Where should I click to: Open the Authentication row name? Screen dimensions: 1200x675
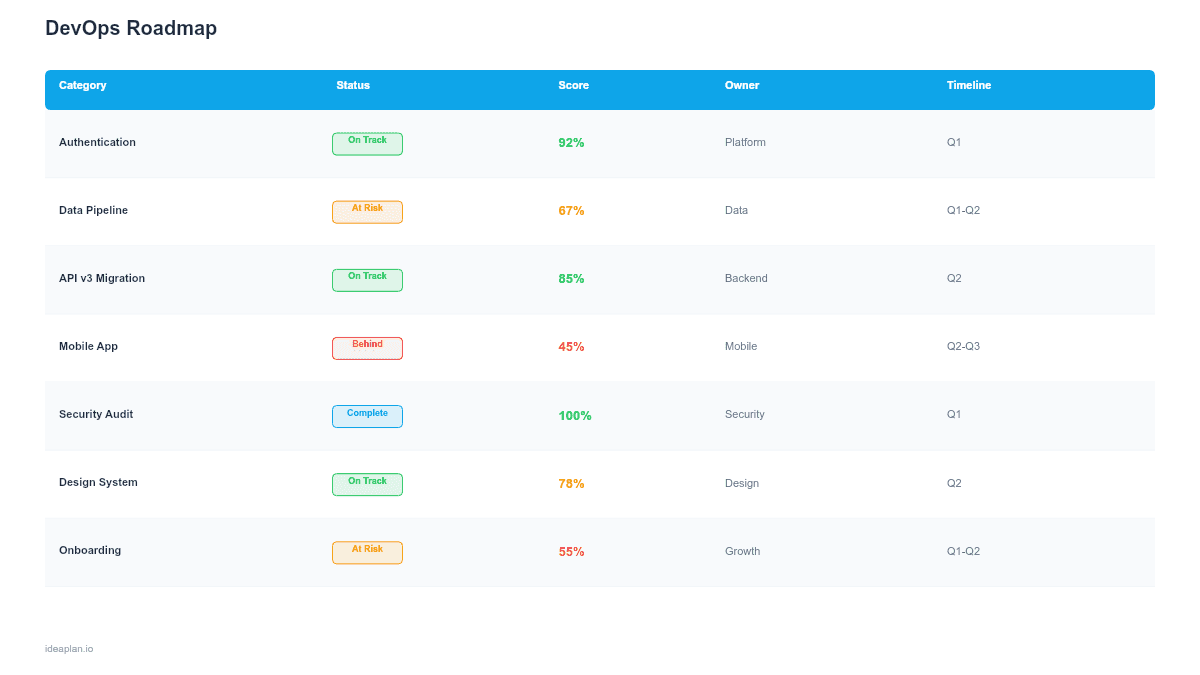click(x=97, y=143)
